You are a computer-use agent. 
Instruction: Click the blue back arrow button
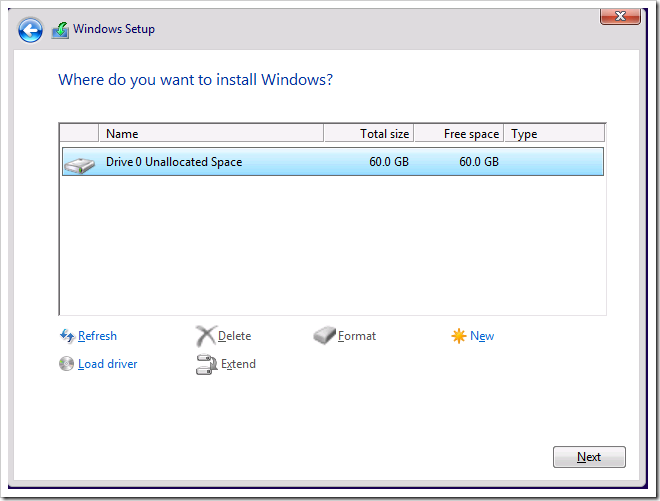30,30
